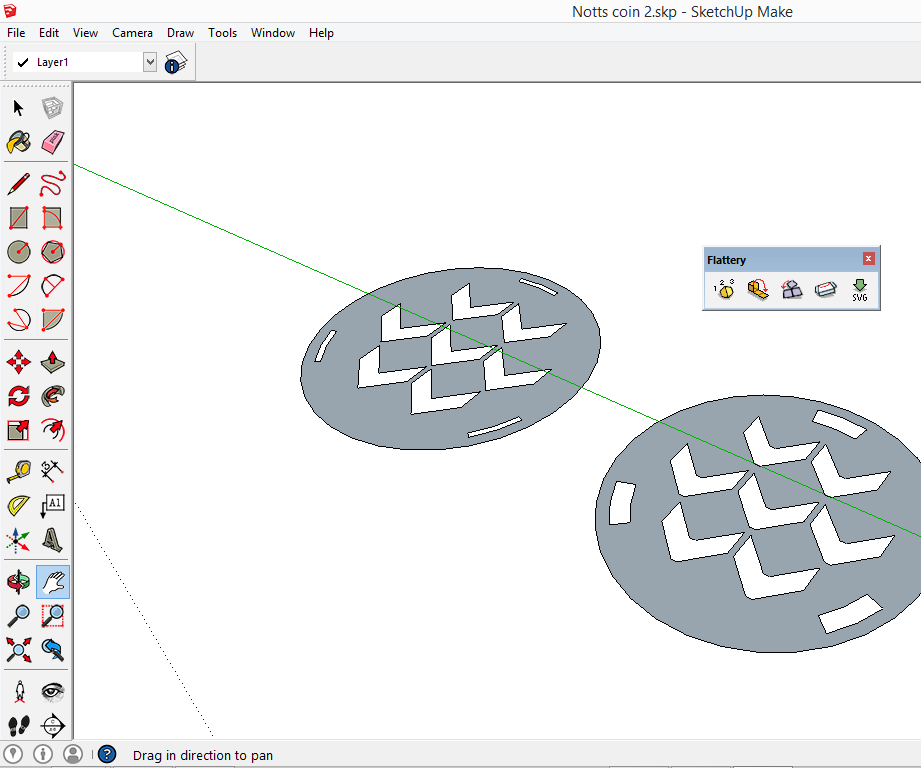Screen dimensions: 921x768
Task: Open the Layer1 dropdown list
Action: pos(150,61)
